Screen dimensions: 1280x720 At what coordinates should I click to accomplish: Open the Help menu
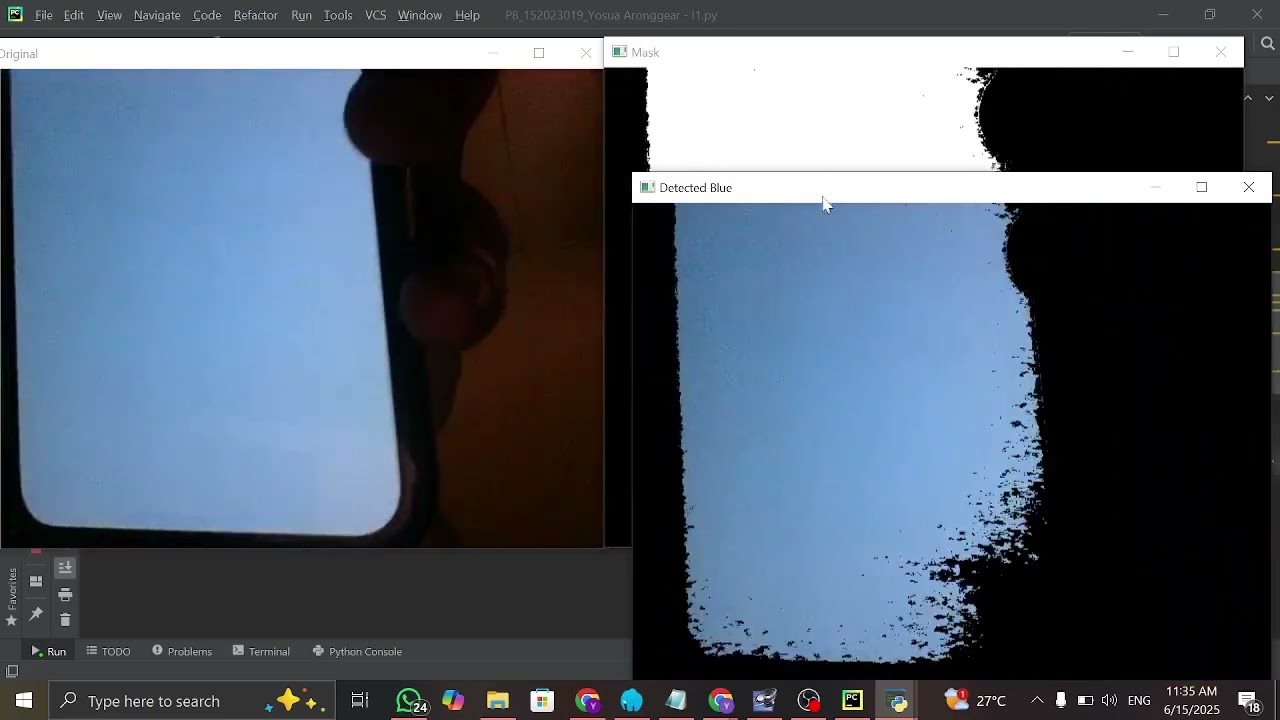(467, 15)
